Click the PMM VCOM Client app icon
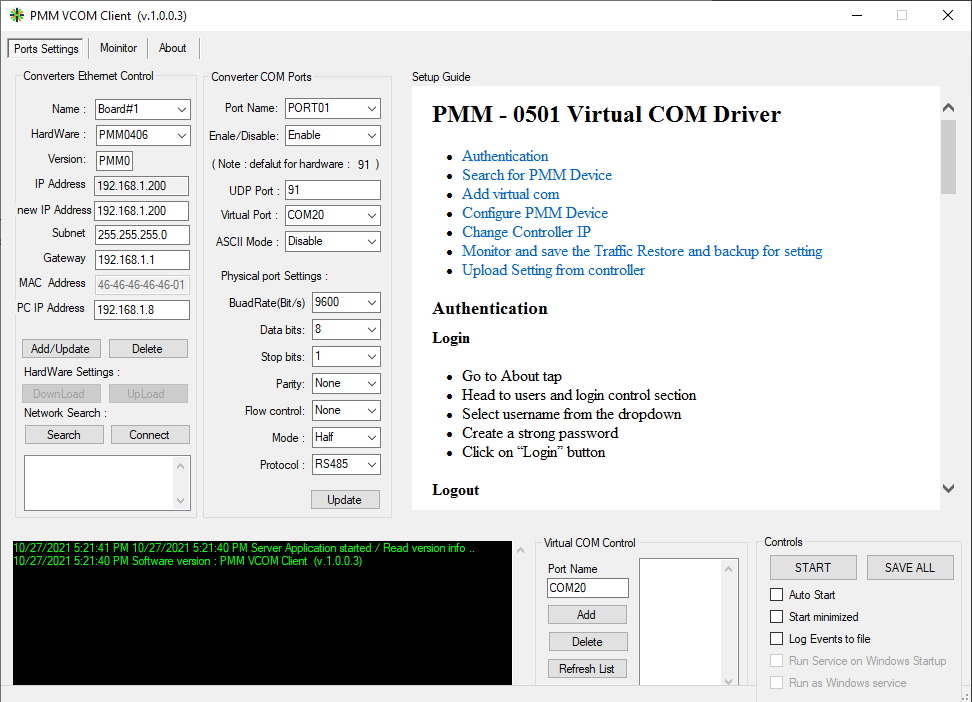This screenshot has height=702, width=972. 17,15
